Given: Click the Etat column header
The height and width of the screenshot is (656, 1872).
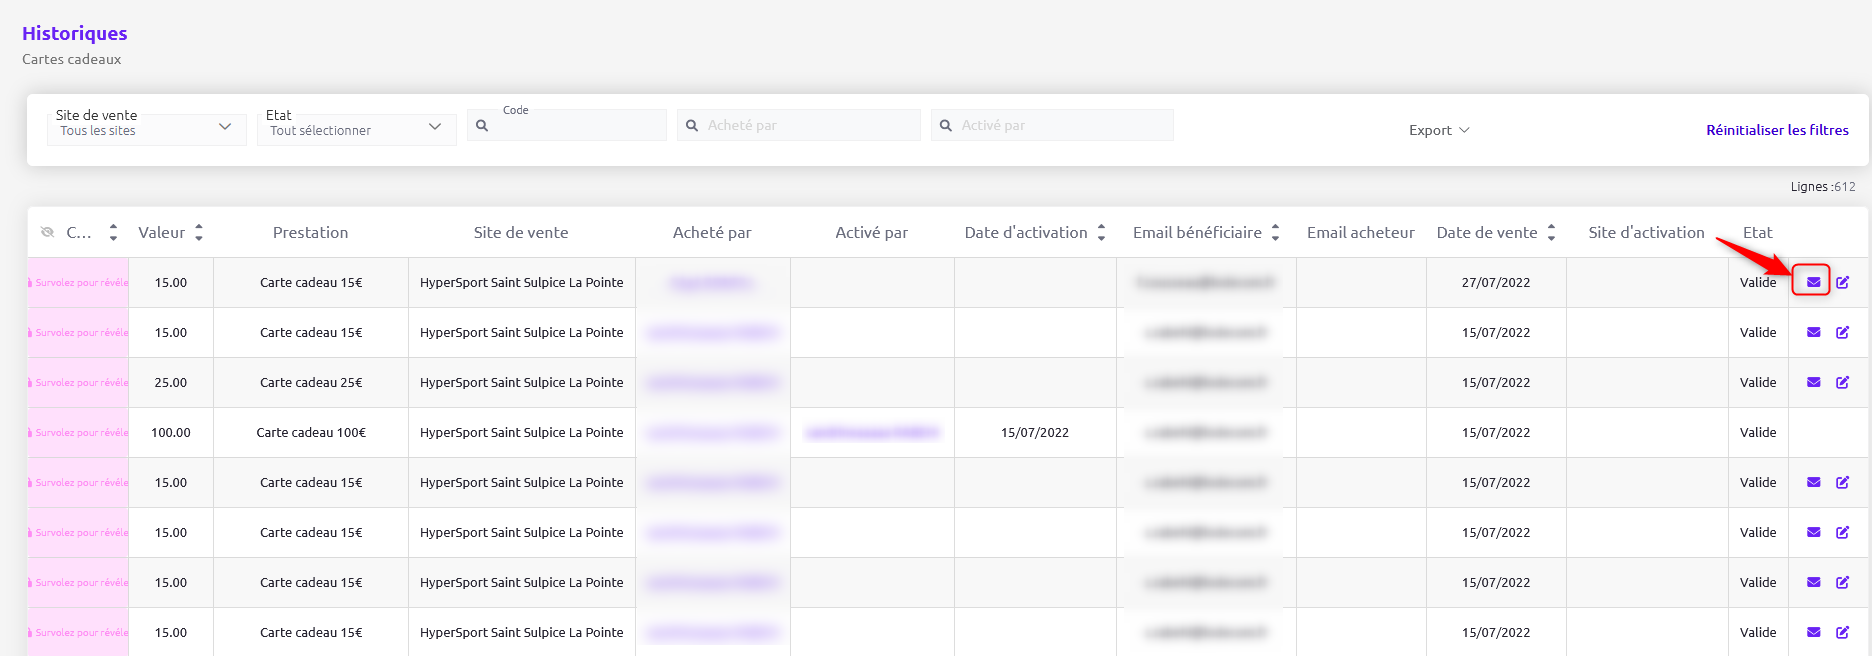Looking at the screenshot, I should pos(1757,232).
